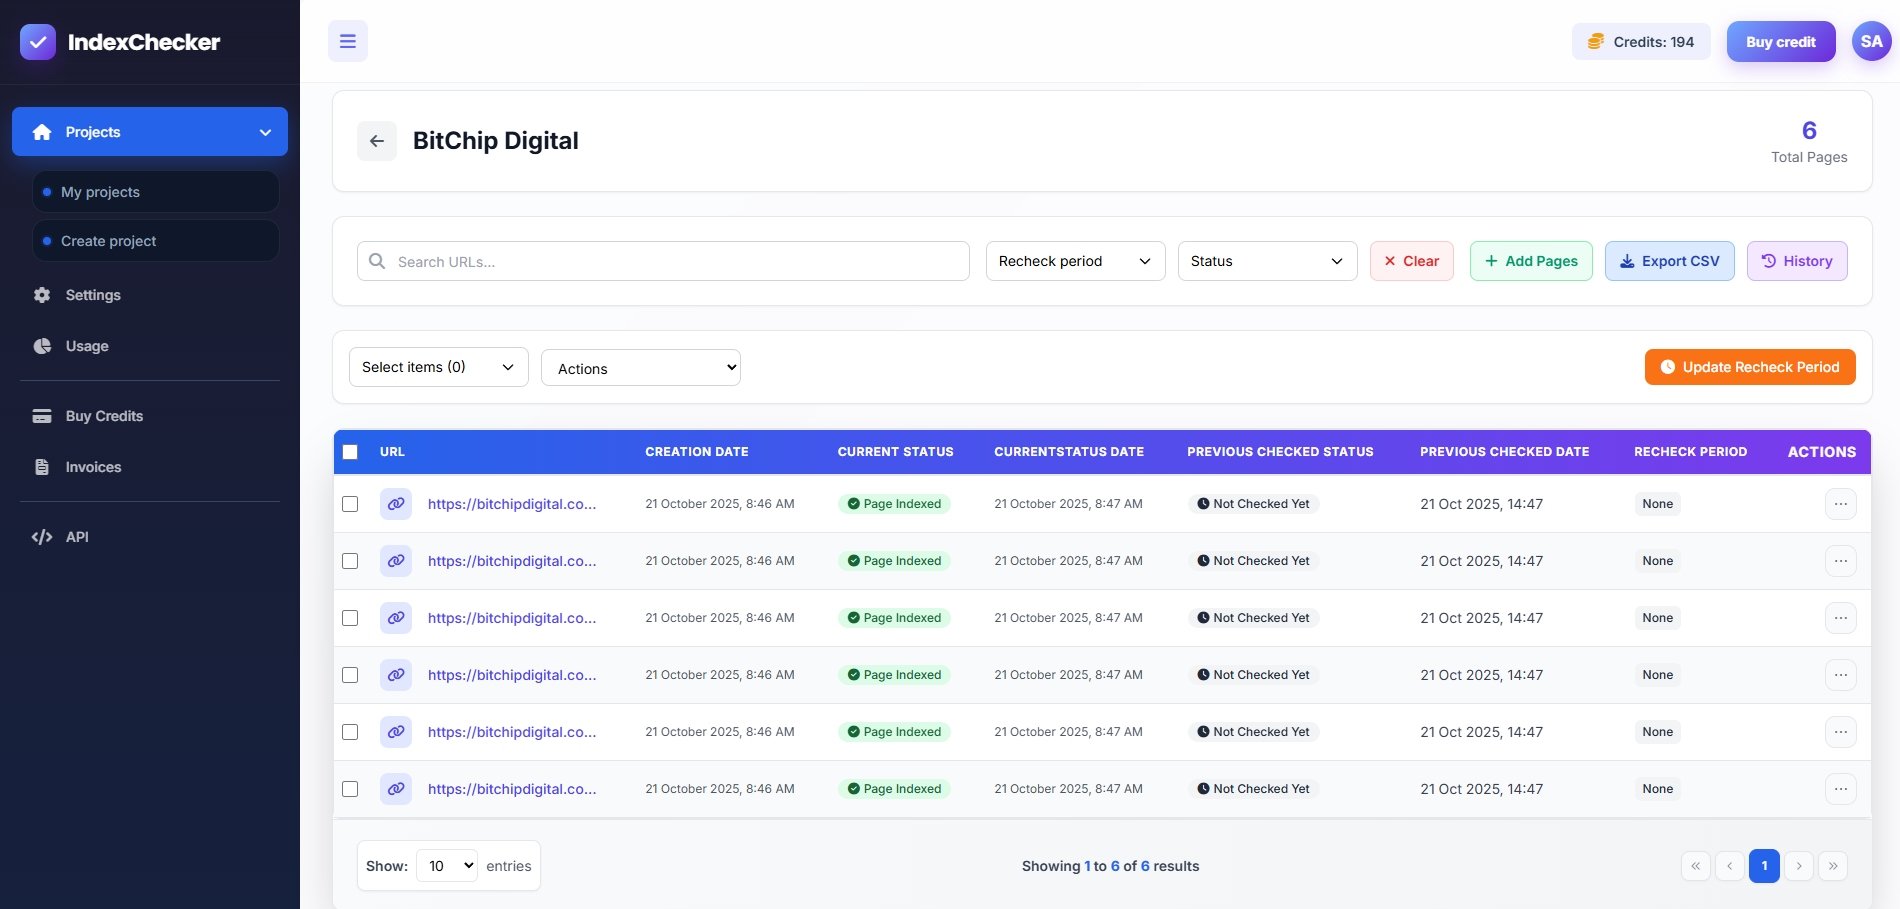
Task: Go to the next page arrow
Action: [1798, 866]
